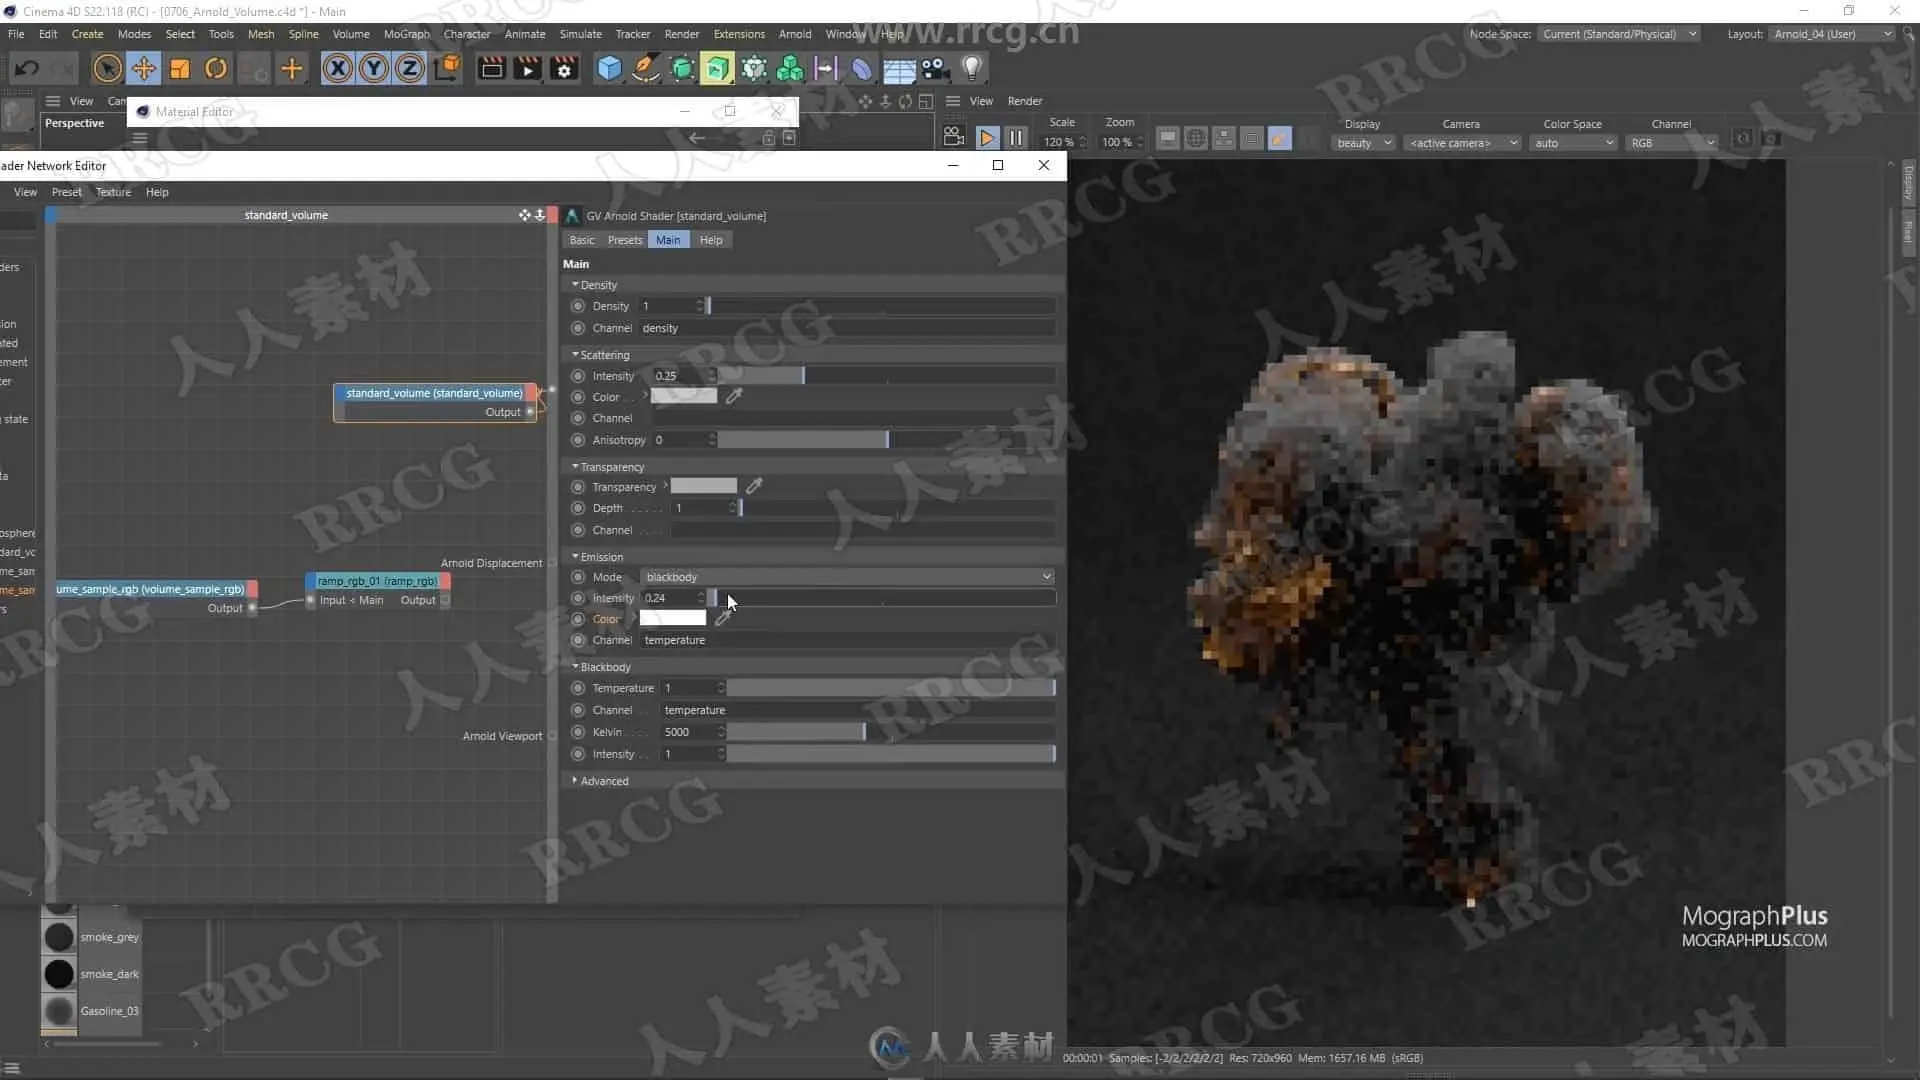Image resolution: width=1920 pixels, height=1080 pixels.
Task: Pause the Arnold IPR render
Action: tap(1016, 138)
